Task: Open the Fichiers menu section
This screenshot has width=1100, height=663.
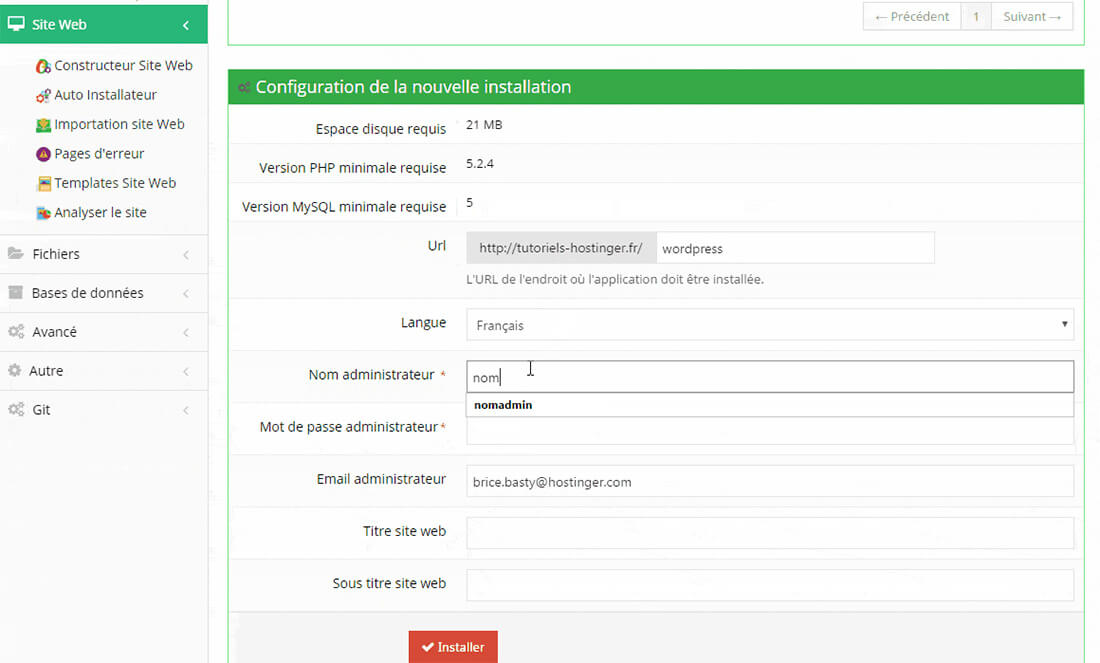Action: coord(104,254)
